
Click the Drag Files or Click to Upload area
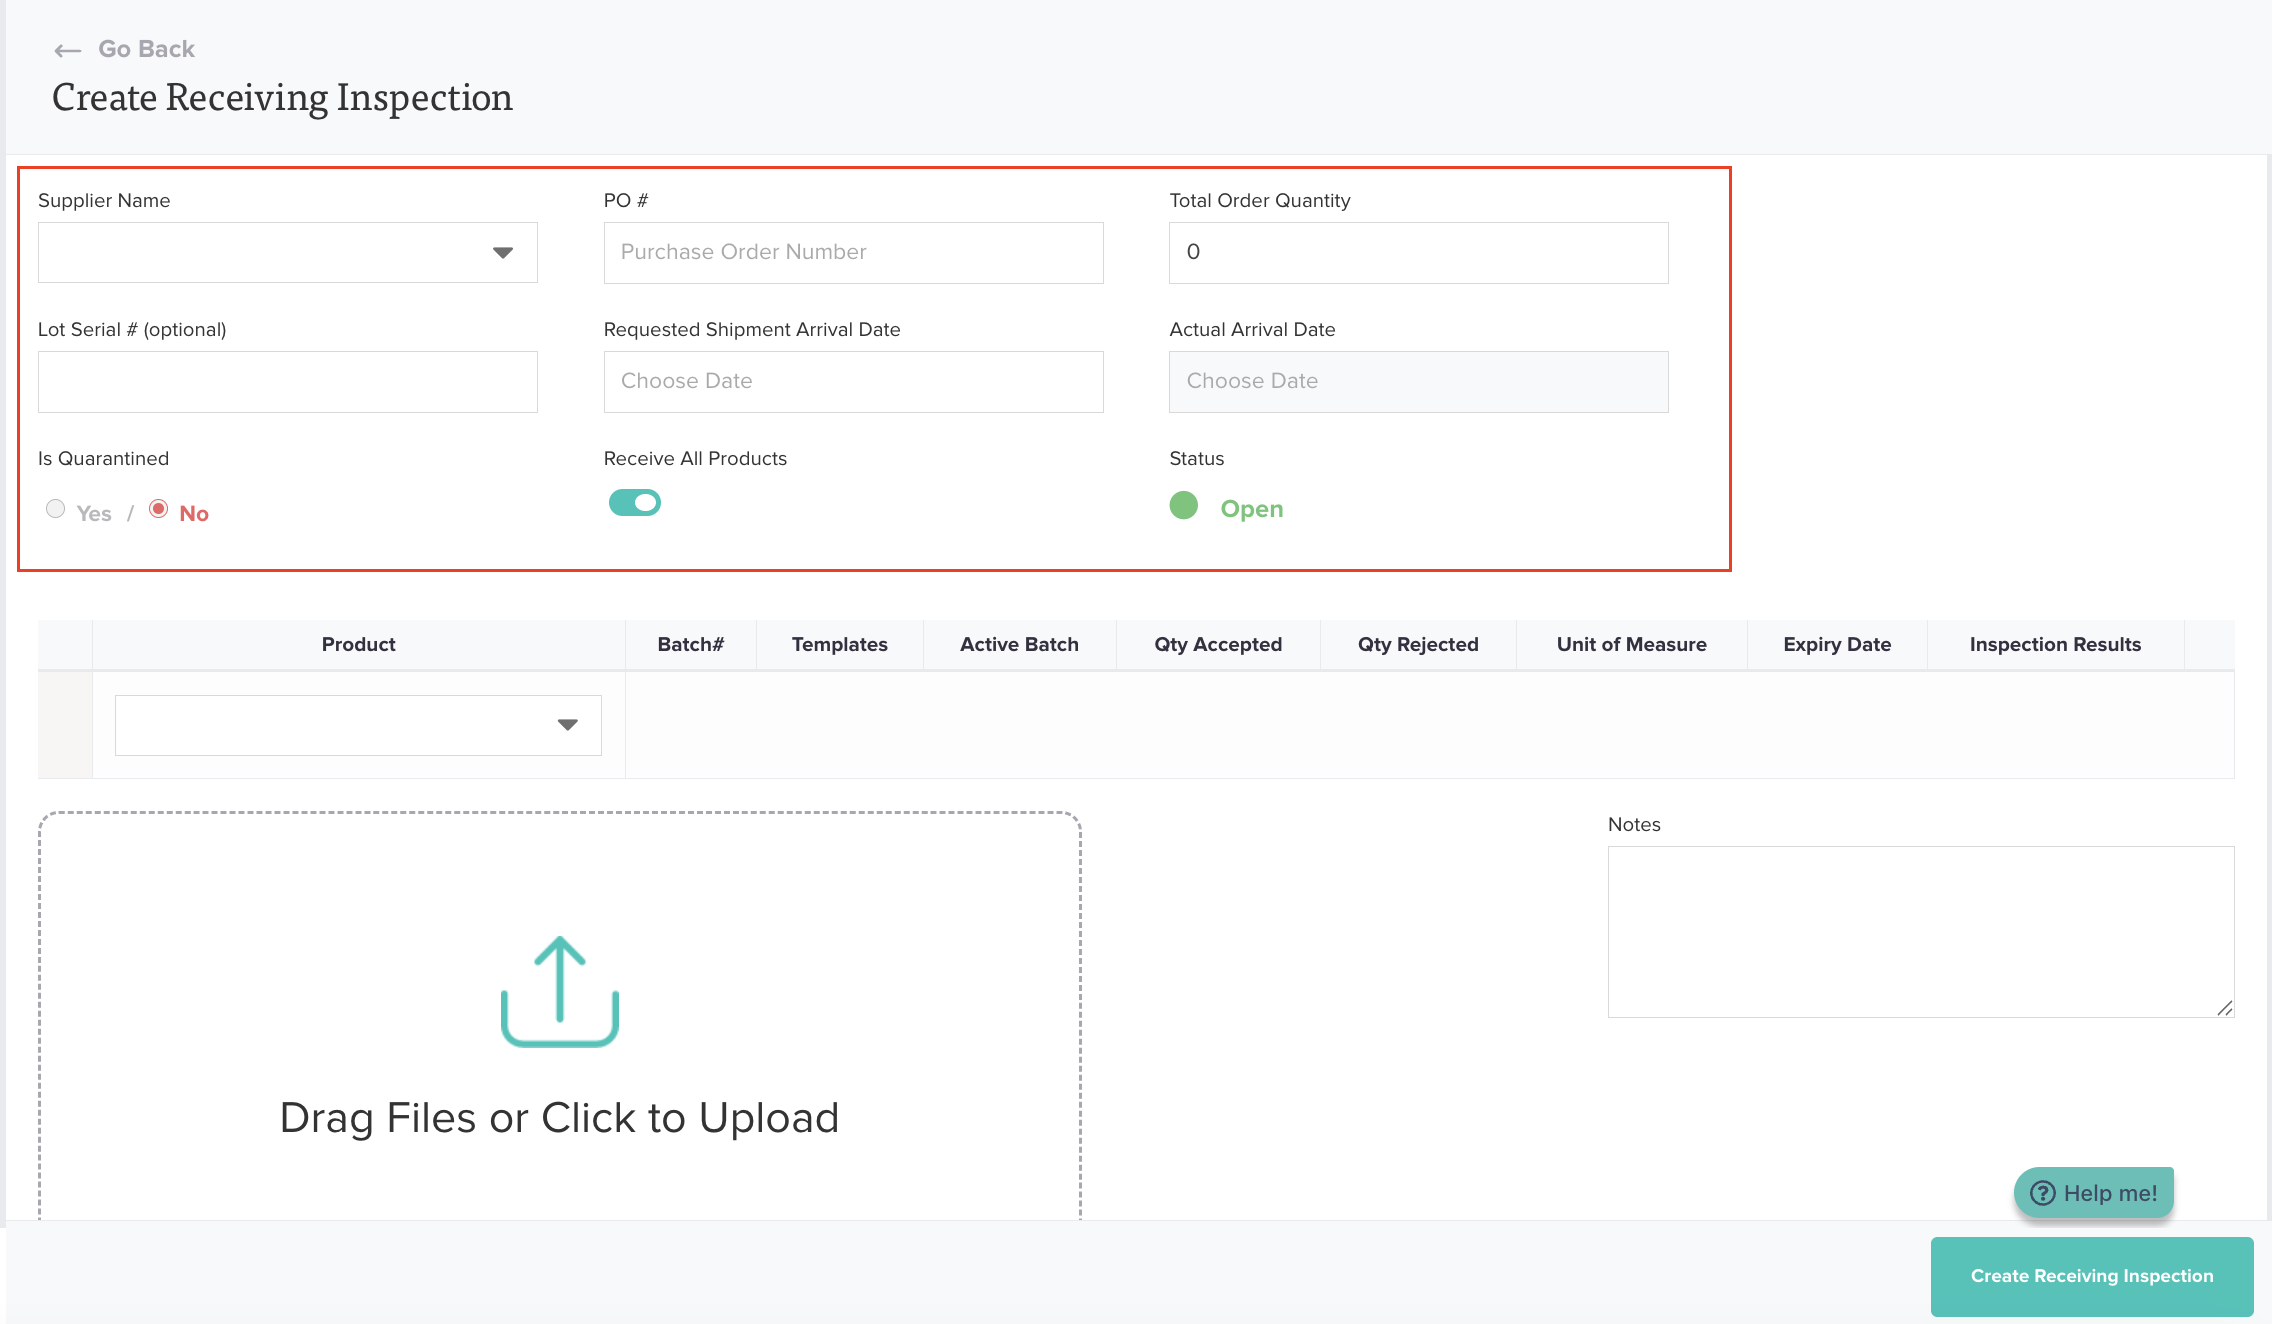[x=559, y=1116]
